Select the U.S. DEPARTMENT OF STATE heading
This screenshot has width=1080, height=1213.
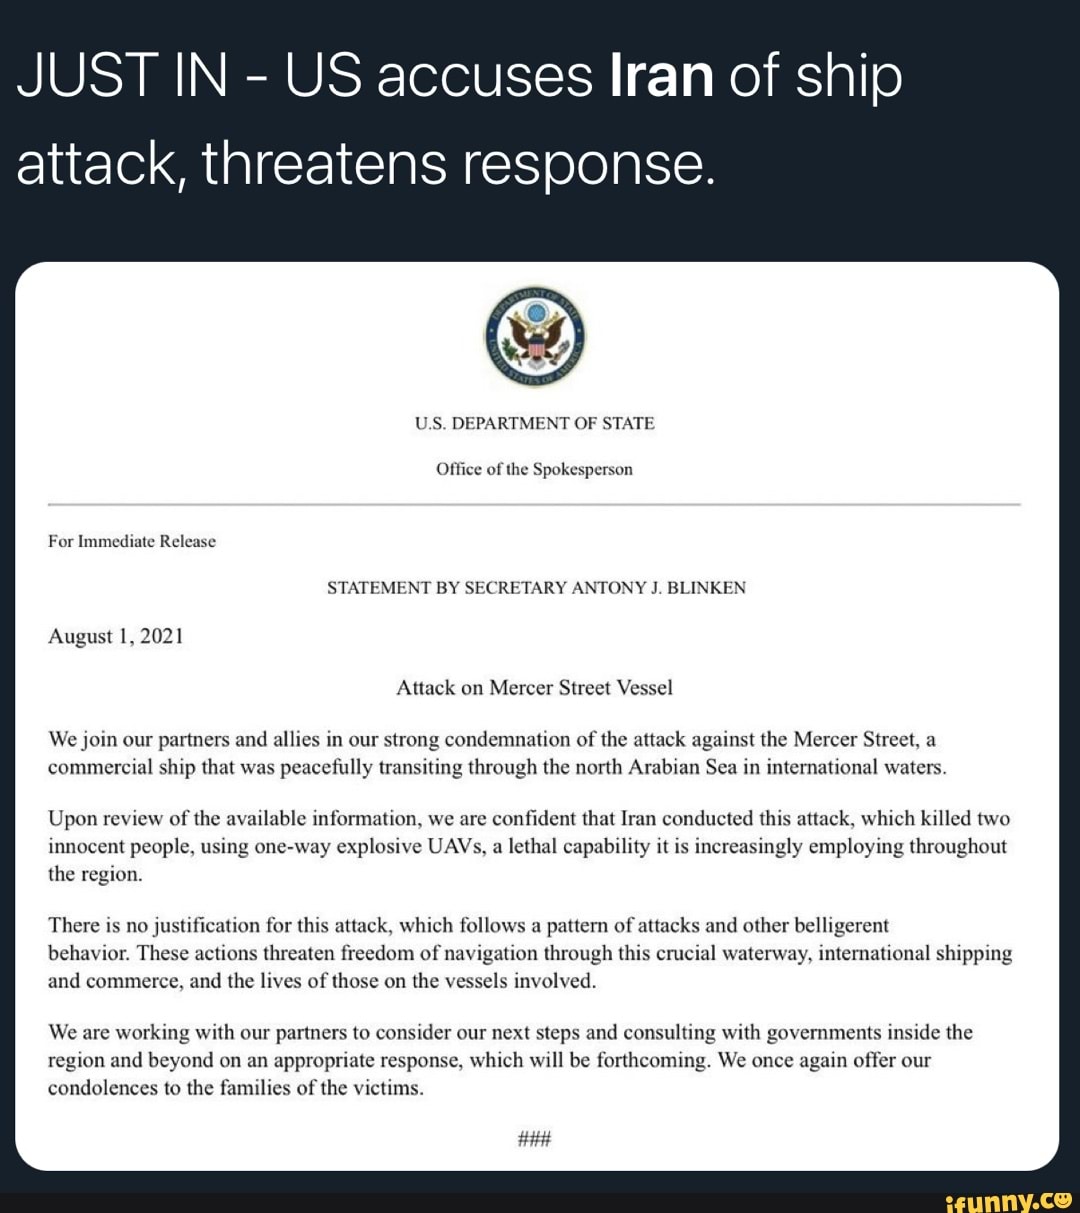pyautogui.click(x=535, y=424)
